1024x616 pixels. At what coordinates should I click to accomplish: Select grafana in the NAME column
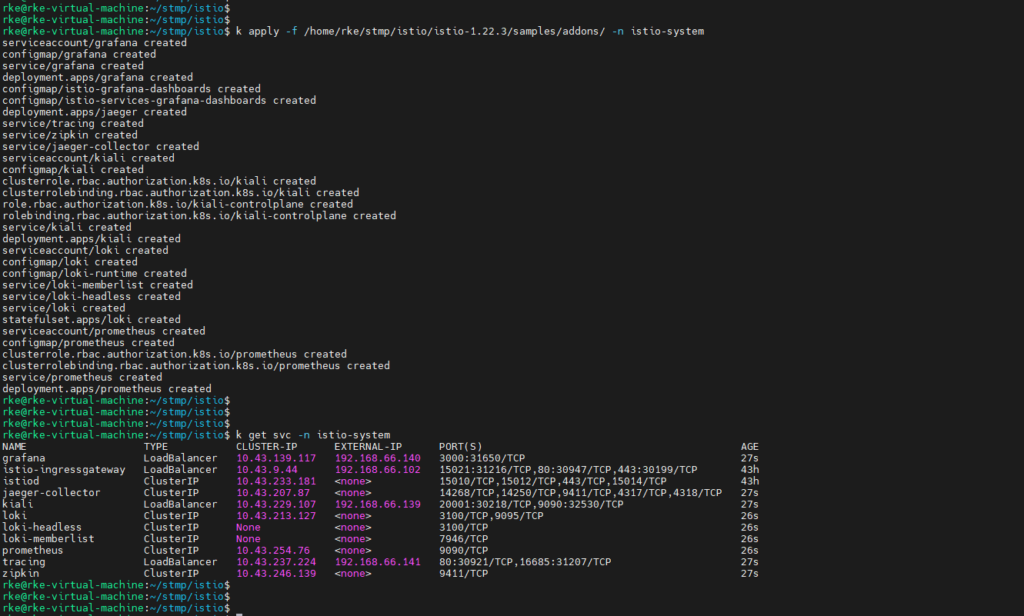(x=24, y=459)
